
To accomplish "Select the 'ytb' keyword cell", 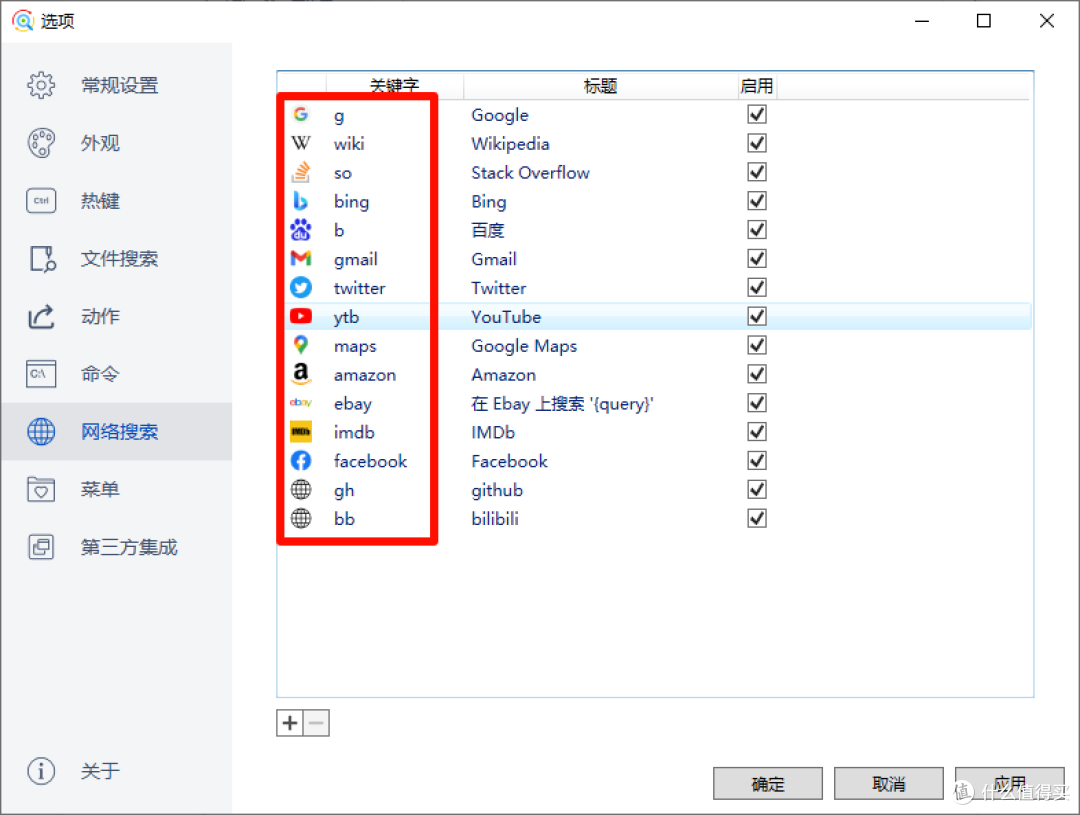I will click(x=346, y=317).
